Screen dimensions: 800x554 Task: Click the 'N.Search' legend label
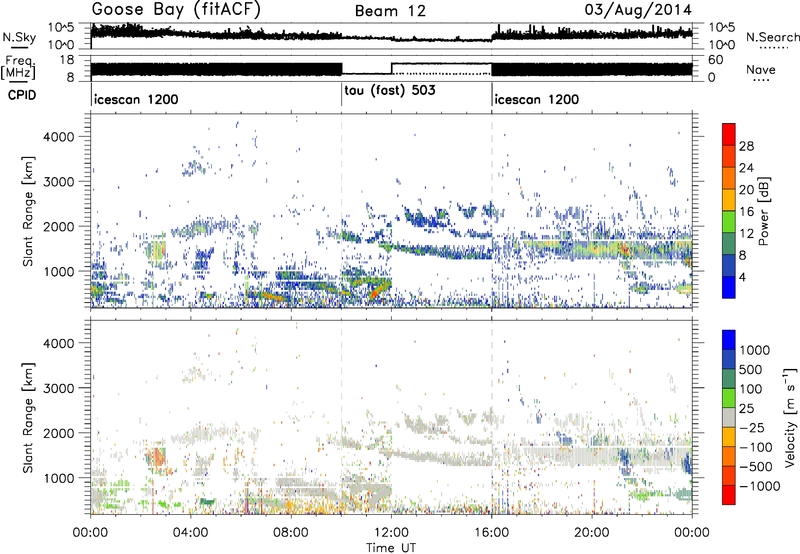(x=772, y=37)
